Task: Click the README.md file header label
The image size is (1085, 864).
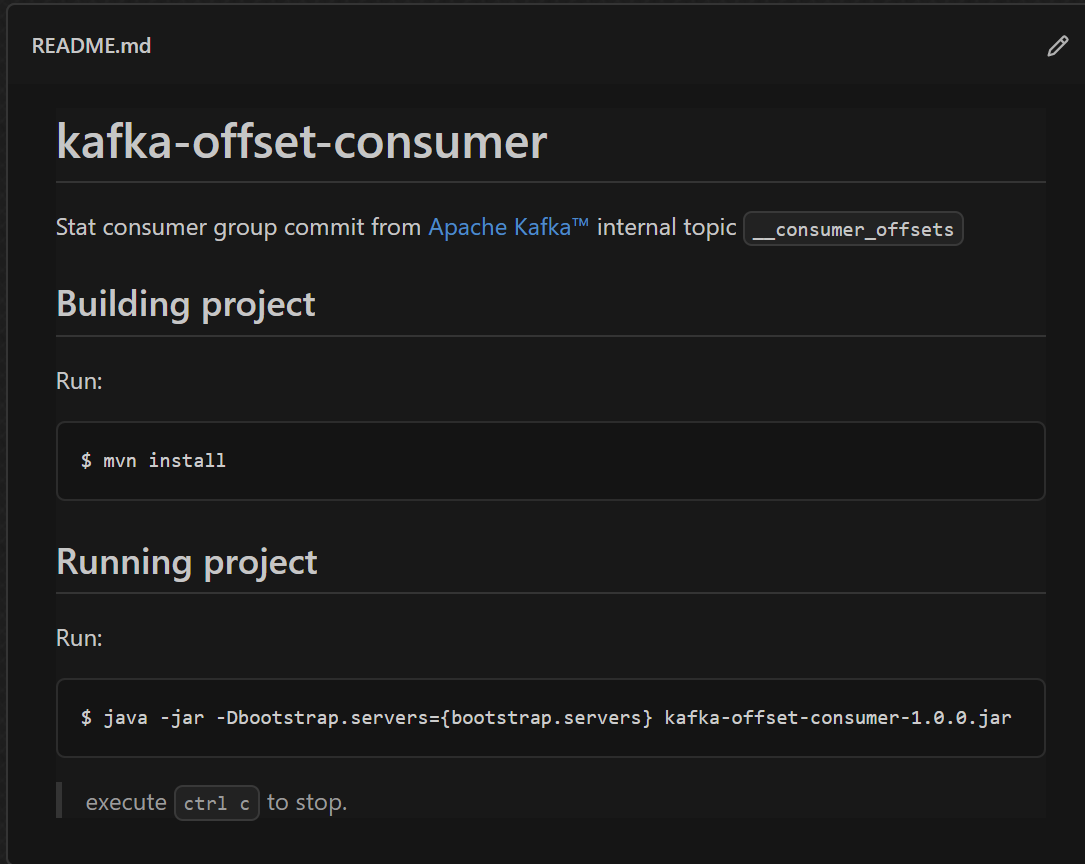Action: point(91,45)
